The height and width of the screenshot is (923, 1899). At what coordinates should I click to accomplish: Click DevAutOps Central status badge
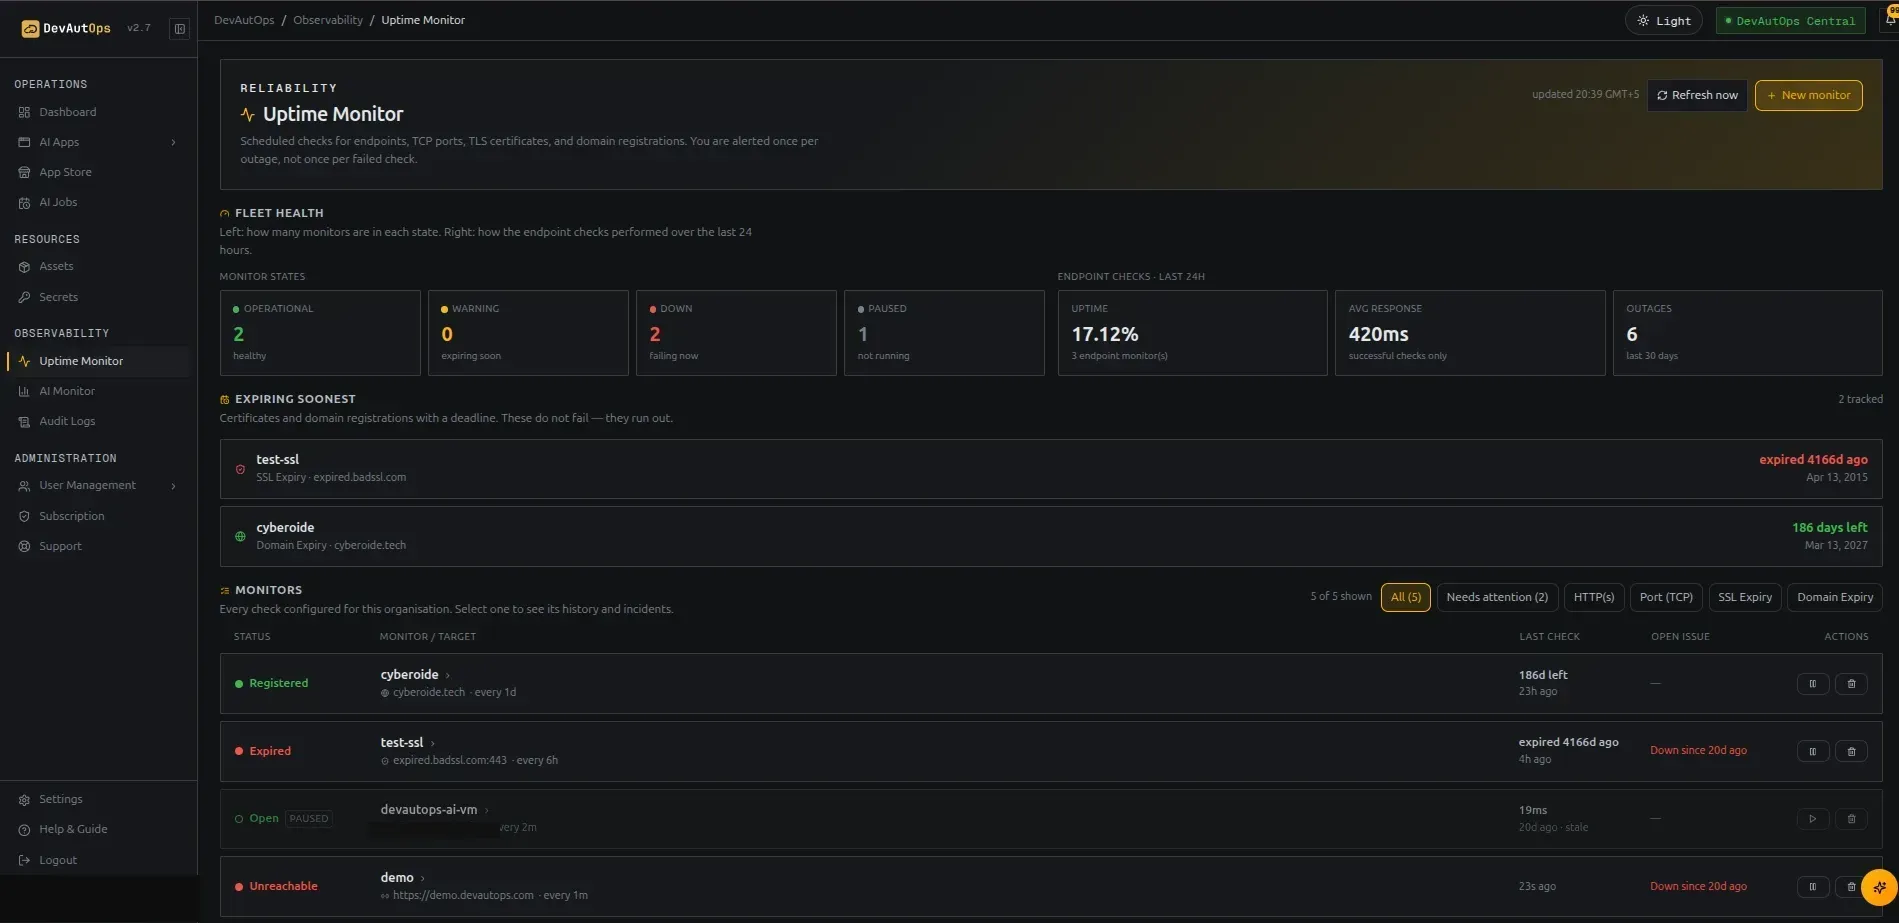(x=1790, y=21)
